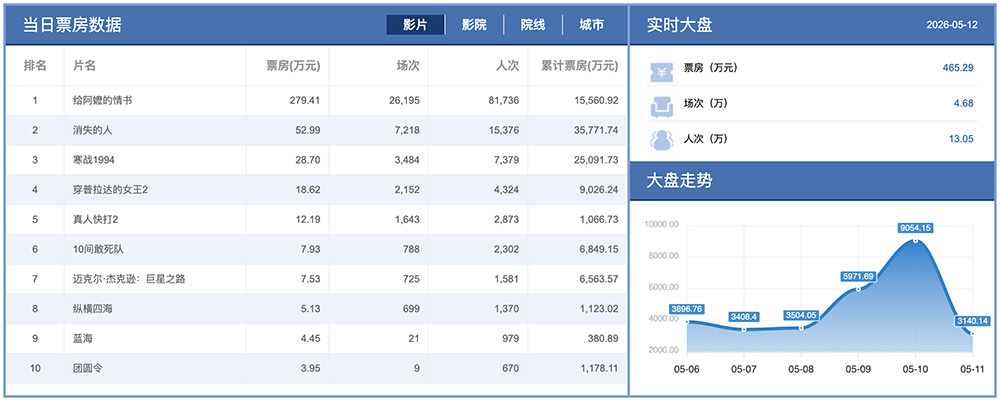Click cumulative box office 25,091.73

point(596,160)
